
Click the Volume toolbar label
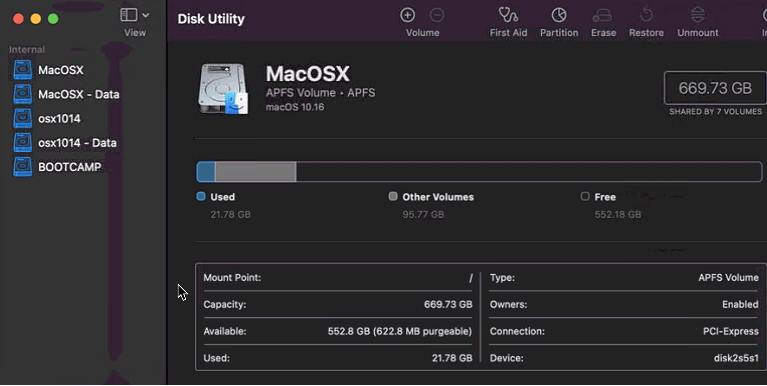click(422, 33)
